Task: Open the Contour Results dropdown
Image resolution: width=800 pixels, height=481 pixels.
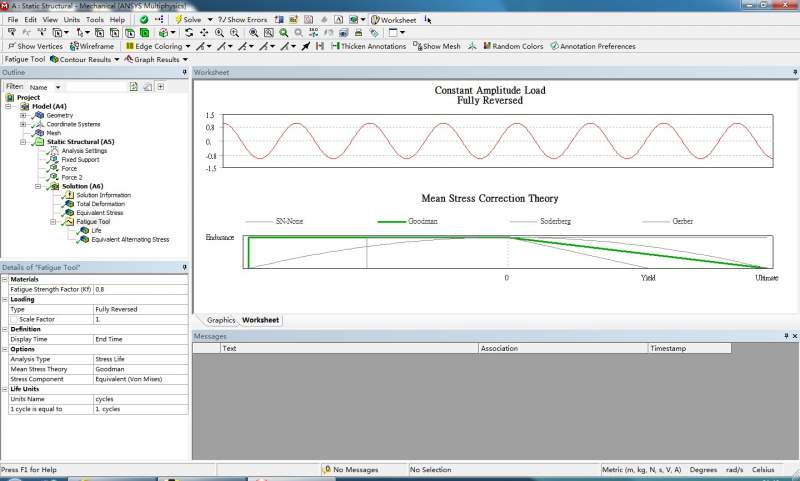Action: pyautogui.click(x=85, y=59)
